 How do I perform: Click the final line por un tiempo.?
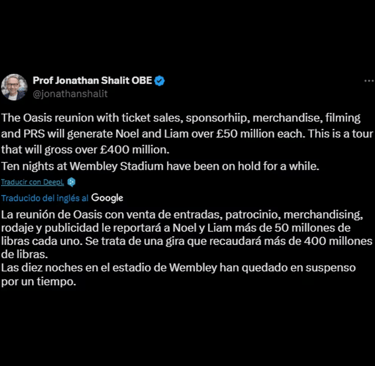pos(39,282)
